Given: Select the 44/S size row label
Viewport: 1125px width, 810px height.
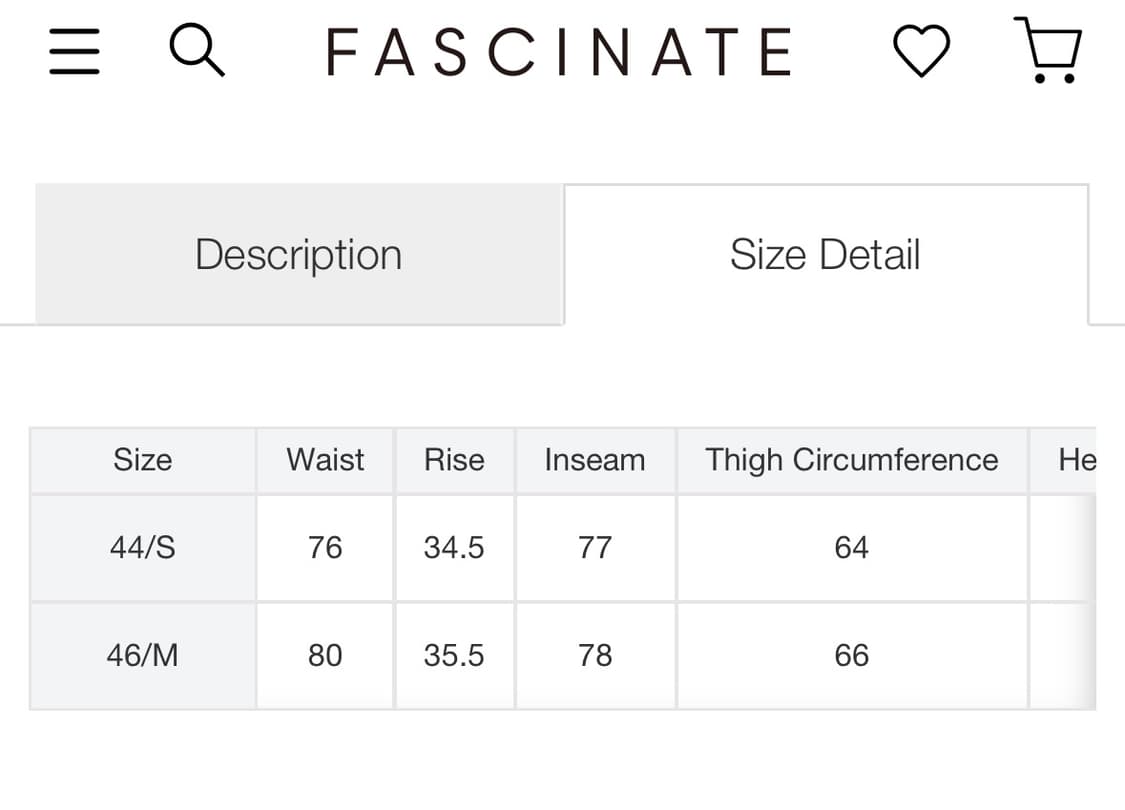Looking at the screenshot, I should 143,548.
